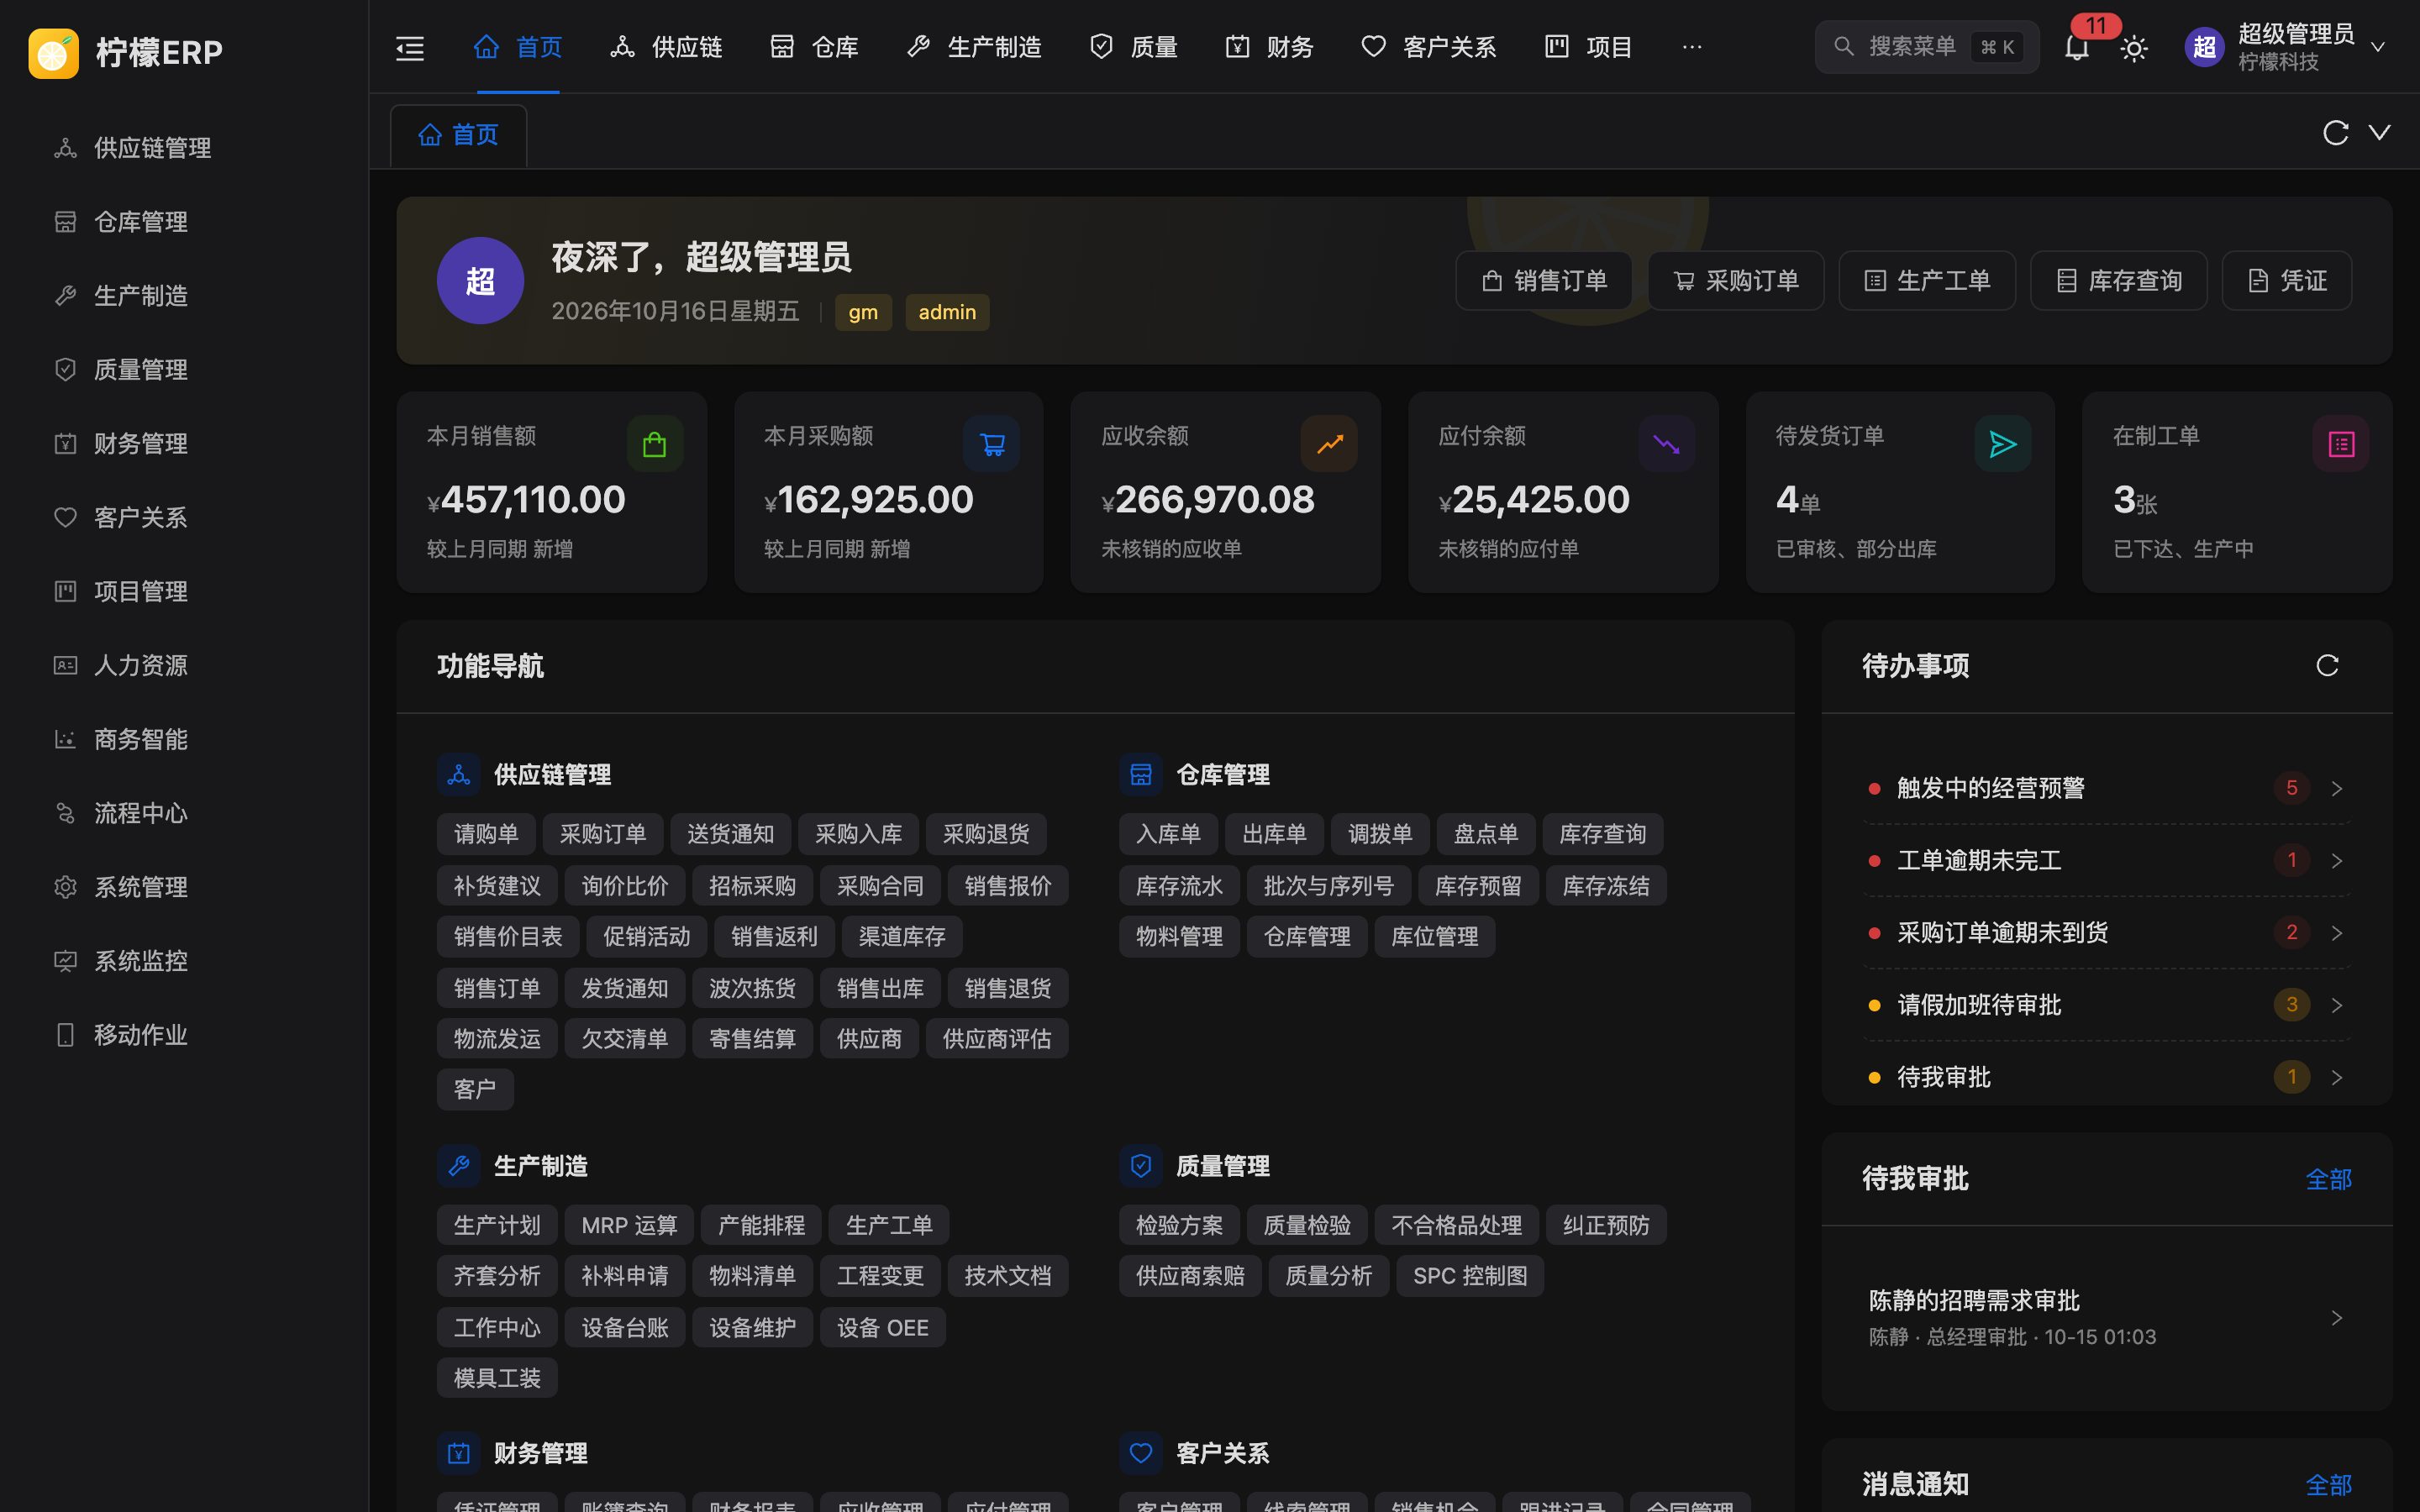Open the 波次拣货 shortcut tag
The width and height of the screenshot is (2420, 1512).
coord(752,989)
